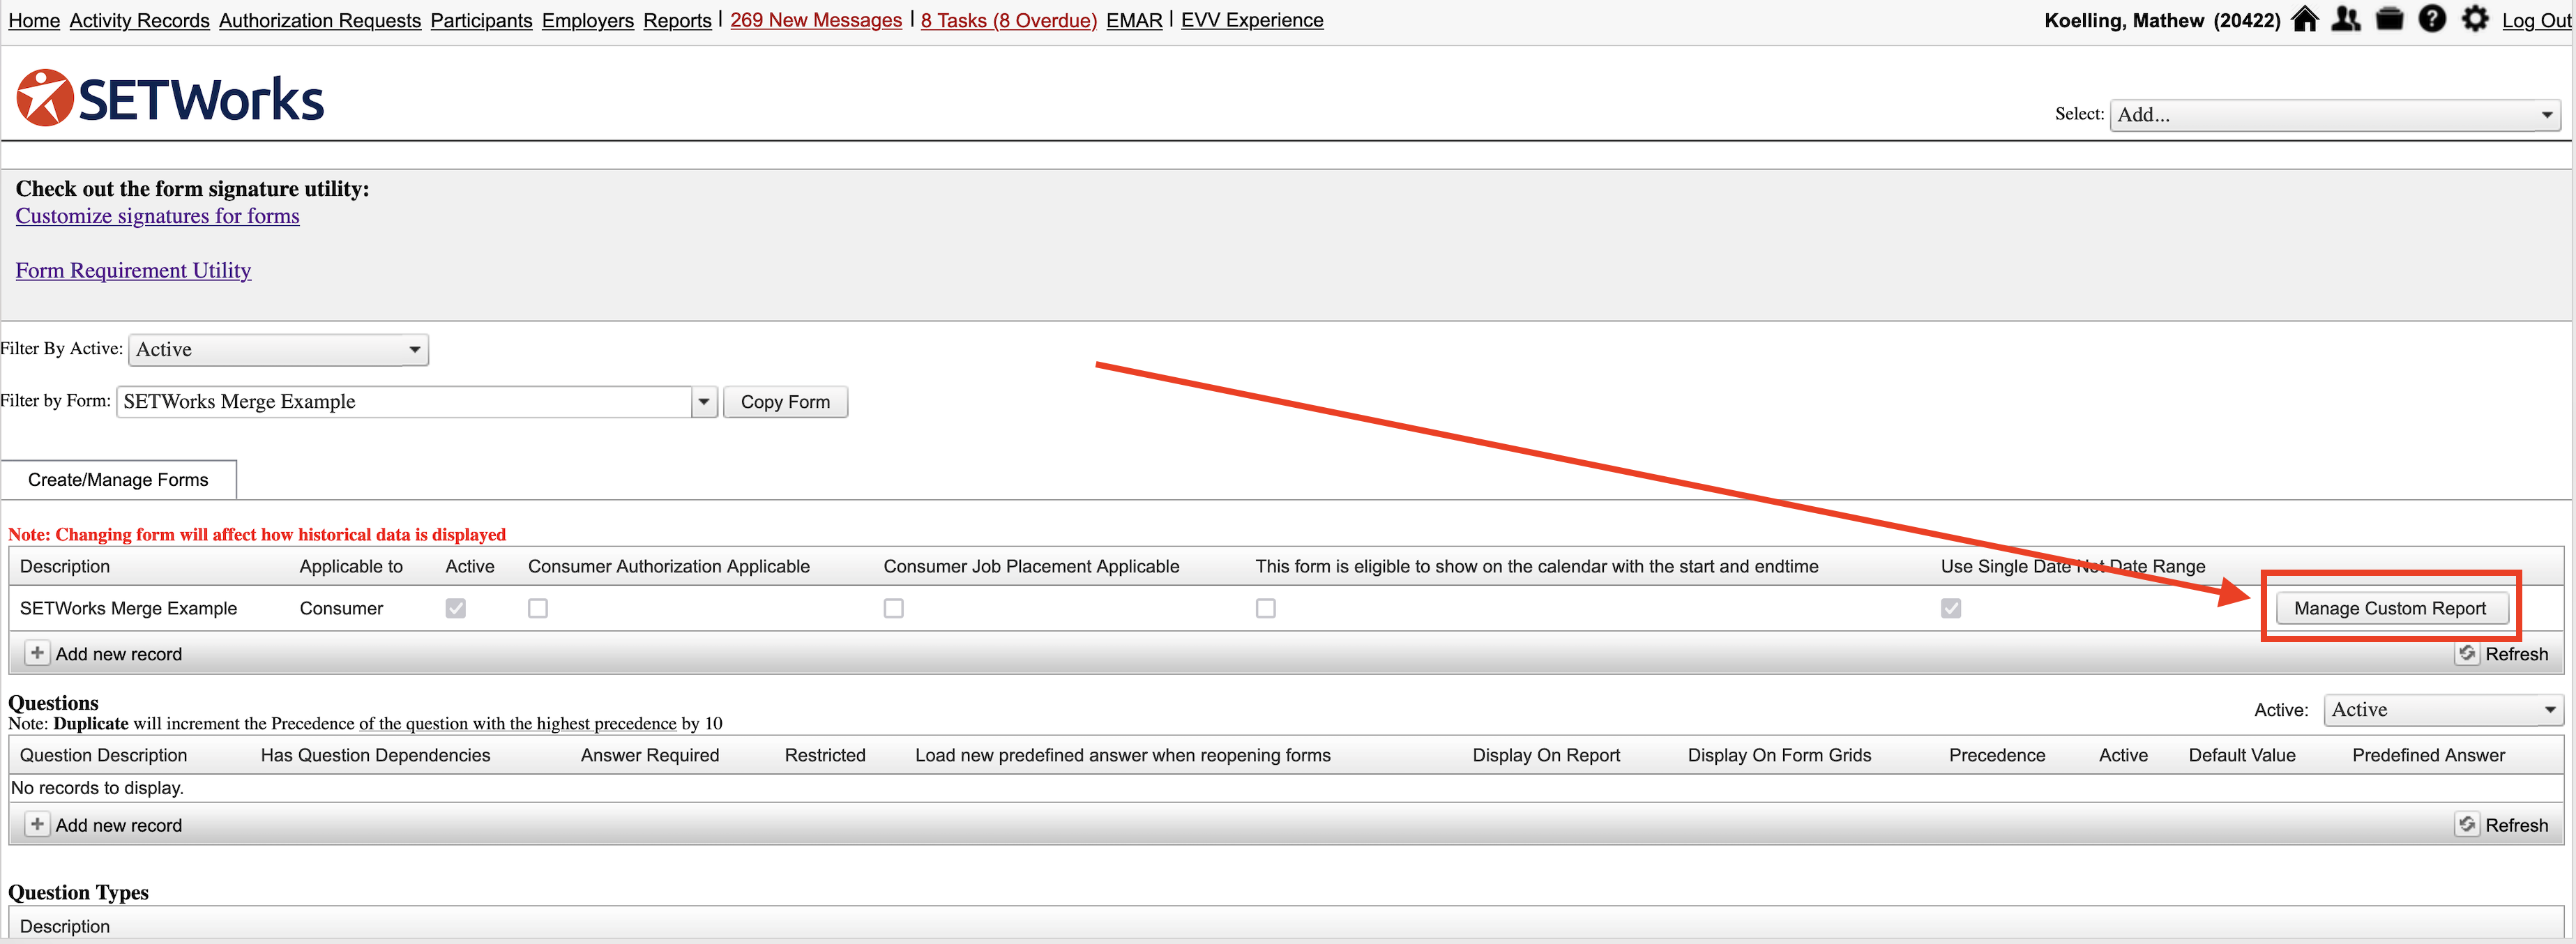Click the Consumer cell in forms grid
The image size is (2576, 944).
341,608
